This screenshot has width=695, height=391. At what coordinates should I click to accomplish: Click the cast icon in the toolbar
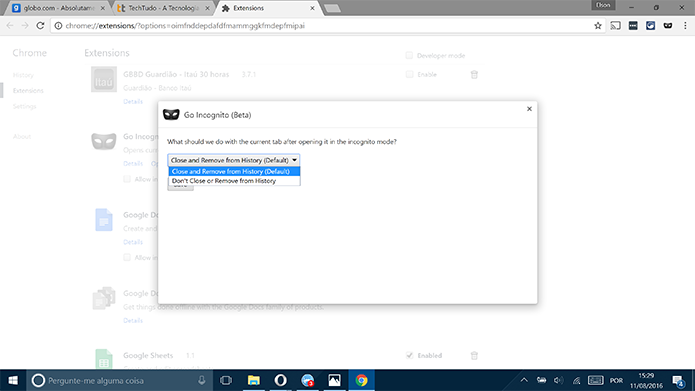click(615, 26)
